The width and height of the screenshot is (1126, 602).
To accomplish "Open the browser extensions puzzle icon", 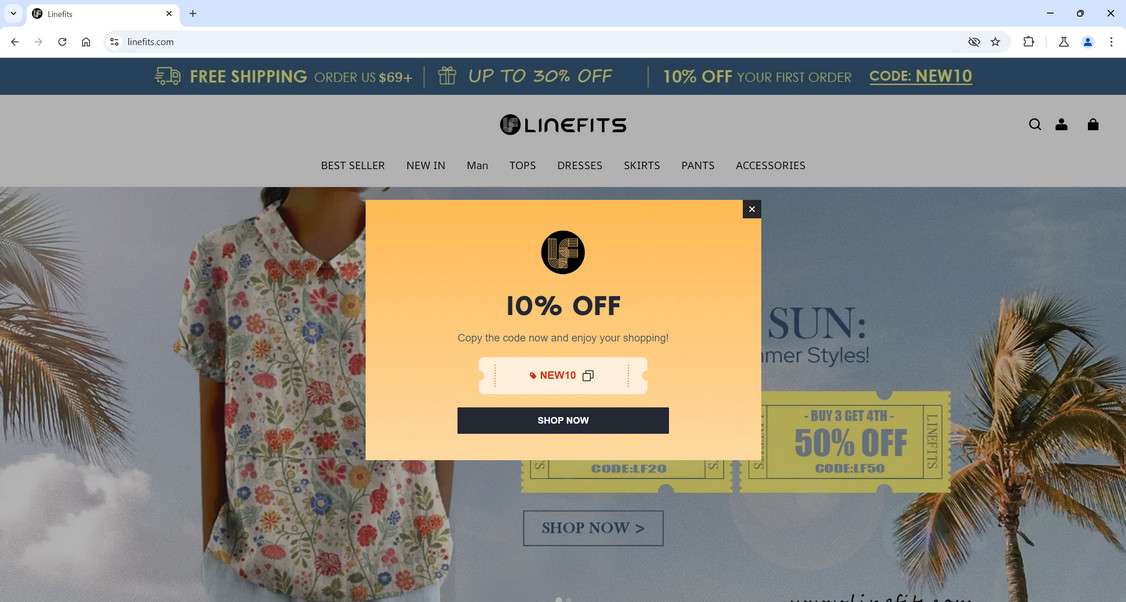I will 1028,42.
